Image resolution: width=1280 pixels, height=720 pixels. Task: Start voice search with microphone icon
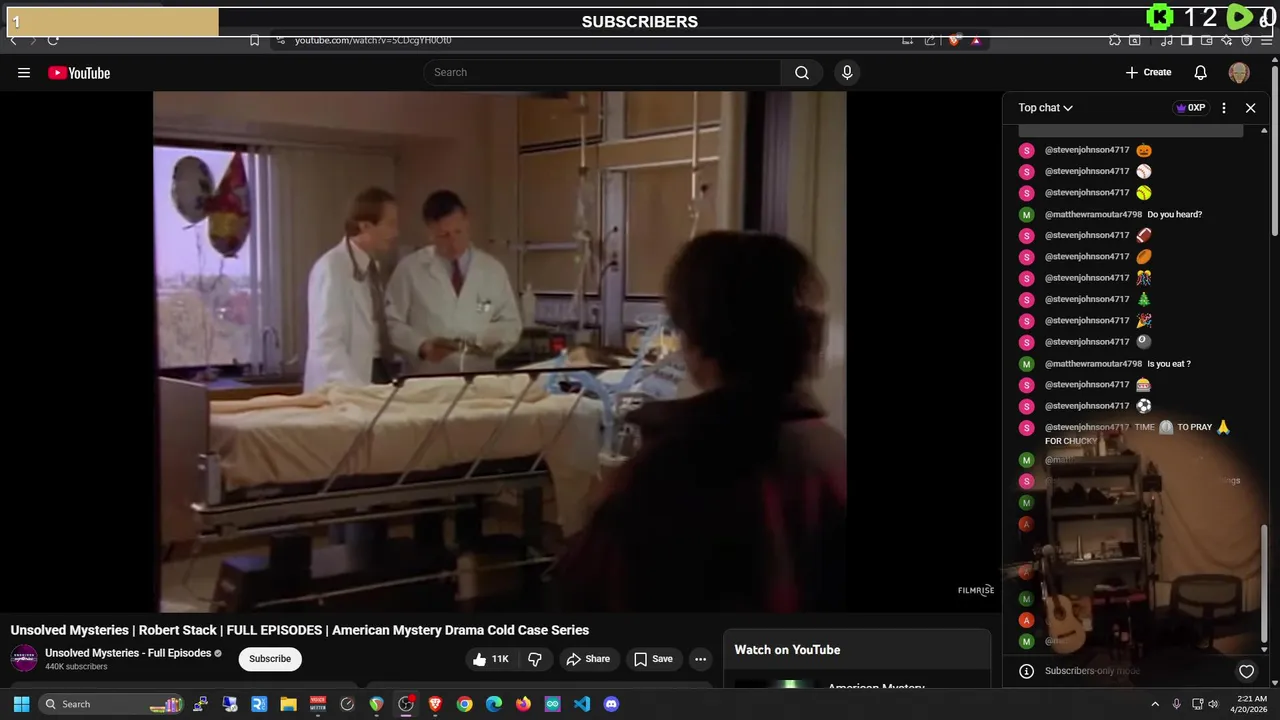[847, 72]
